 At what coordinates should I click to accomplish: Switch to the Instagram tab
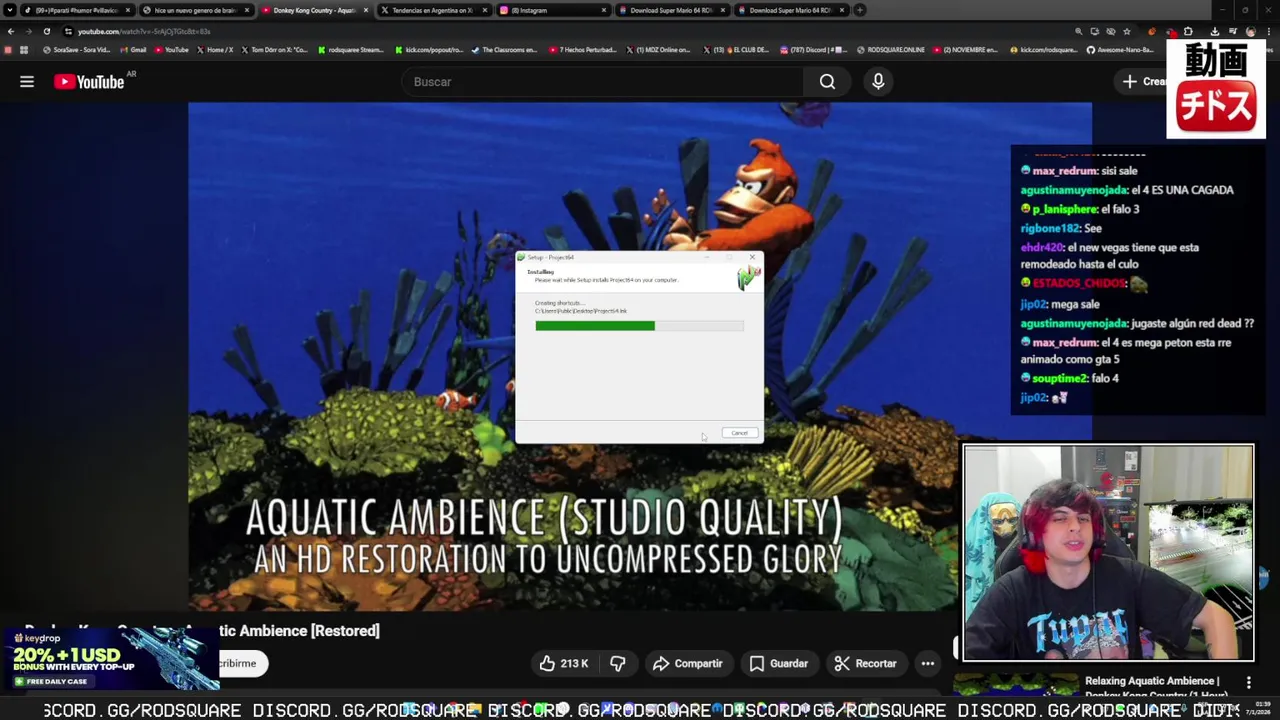(552, 10)
